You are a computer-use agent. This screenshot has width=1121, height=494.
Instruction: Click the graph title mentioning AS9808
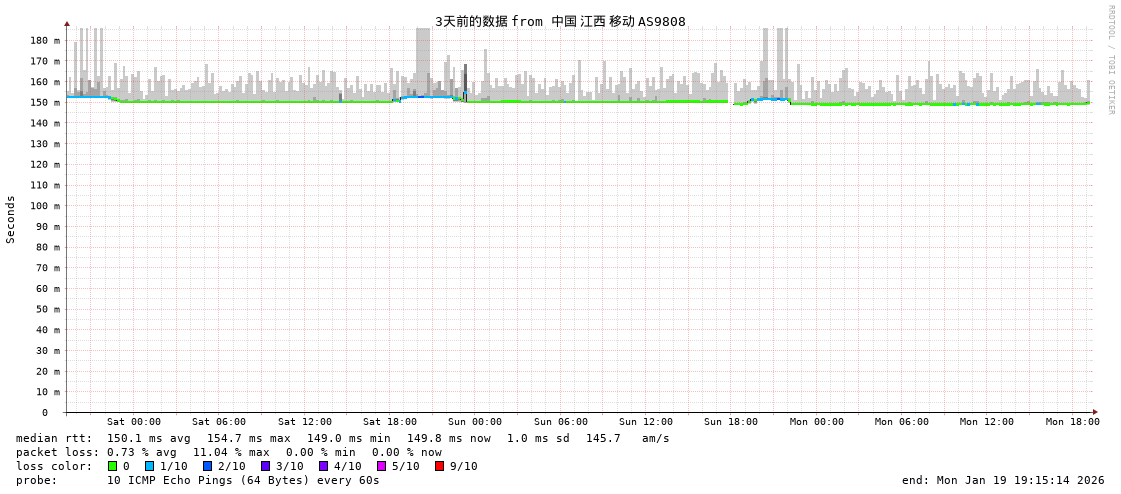tap(560, 21)
